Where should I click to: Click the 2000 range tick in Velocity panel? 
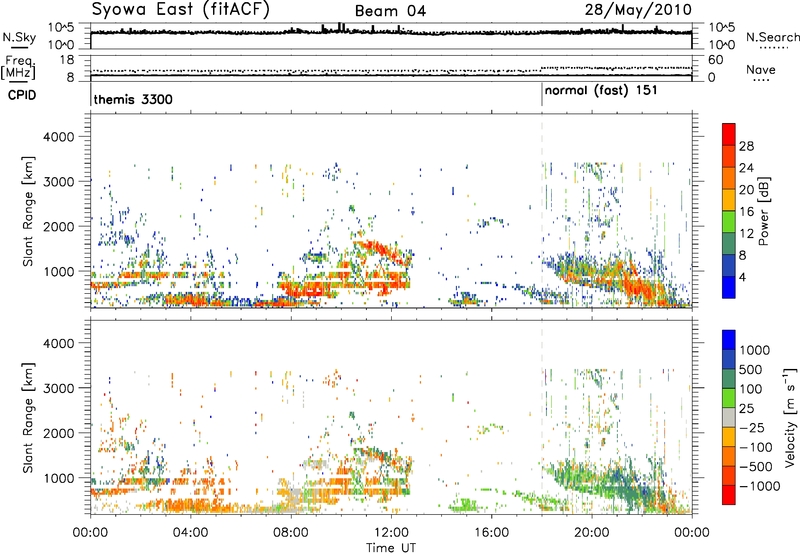(x=59, y=433)
